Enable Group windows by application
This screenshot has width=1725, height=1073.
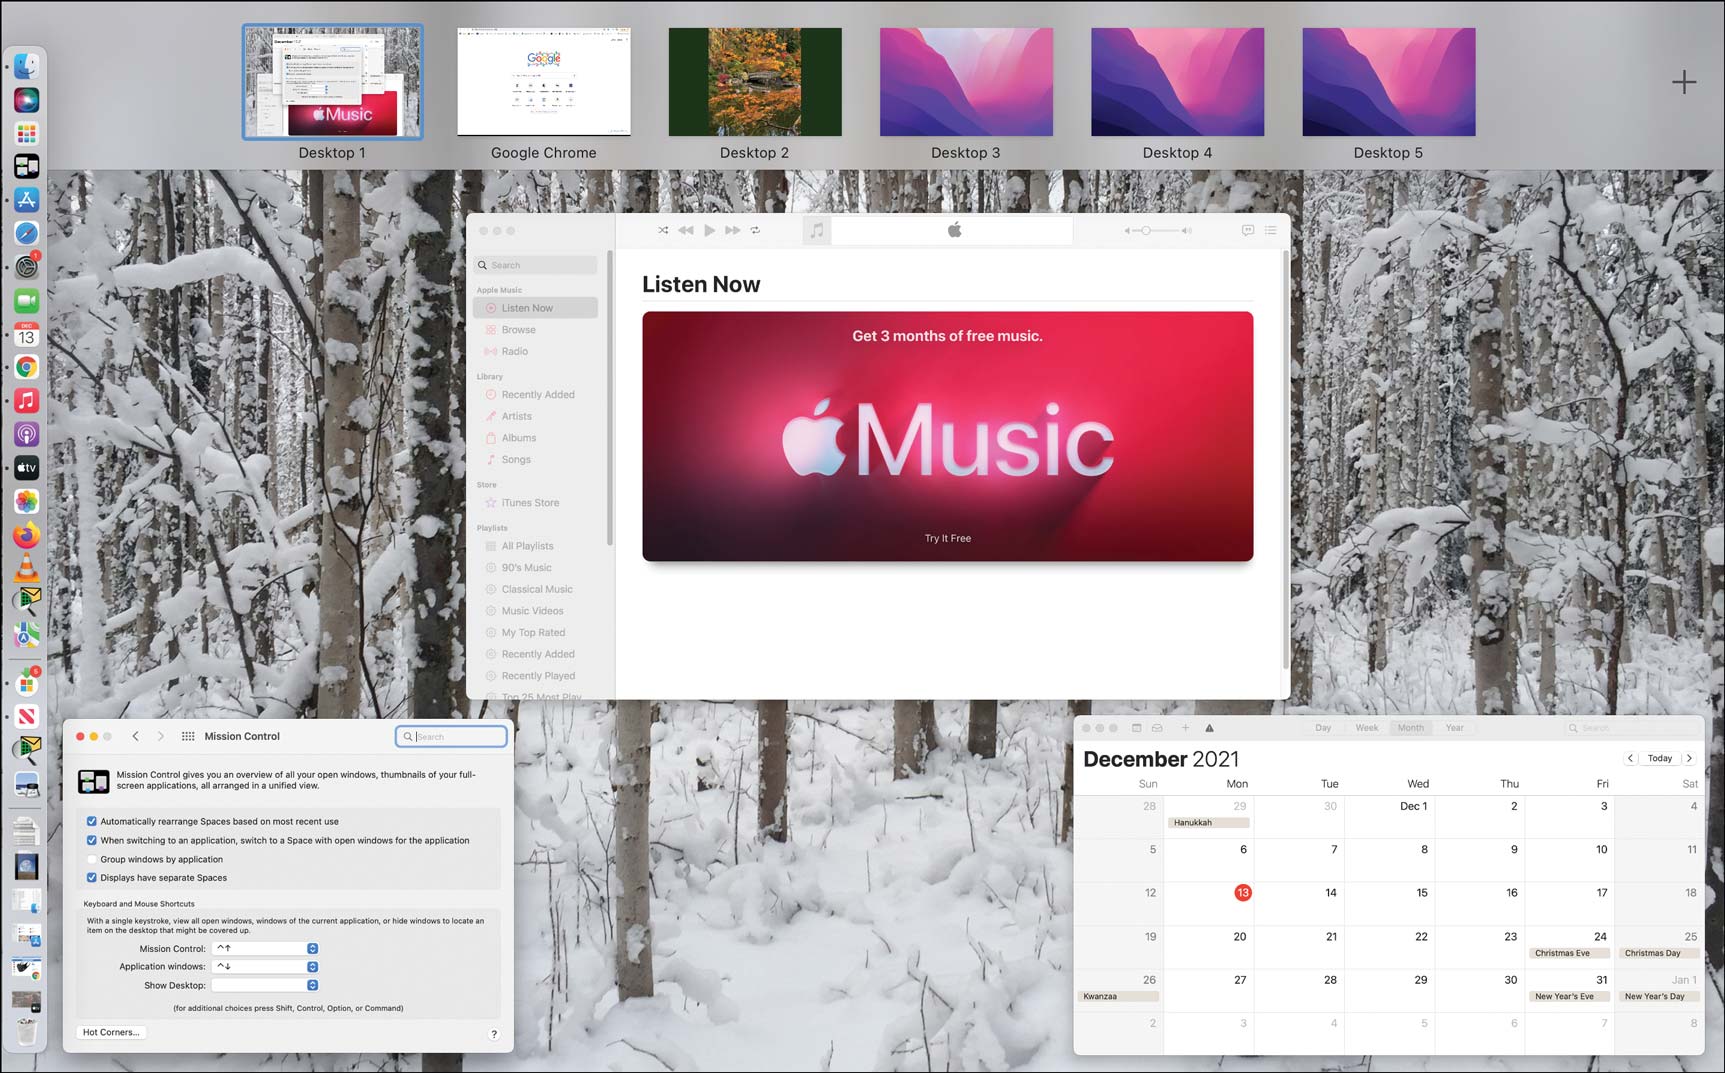coord(92,859)
